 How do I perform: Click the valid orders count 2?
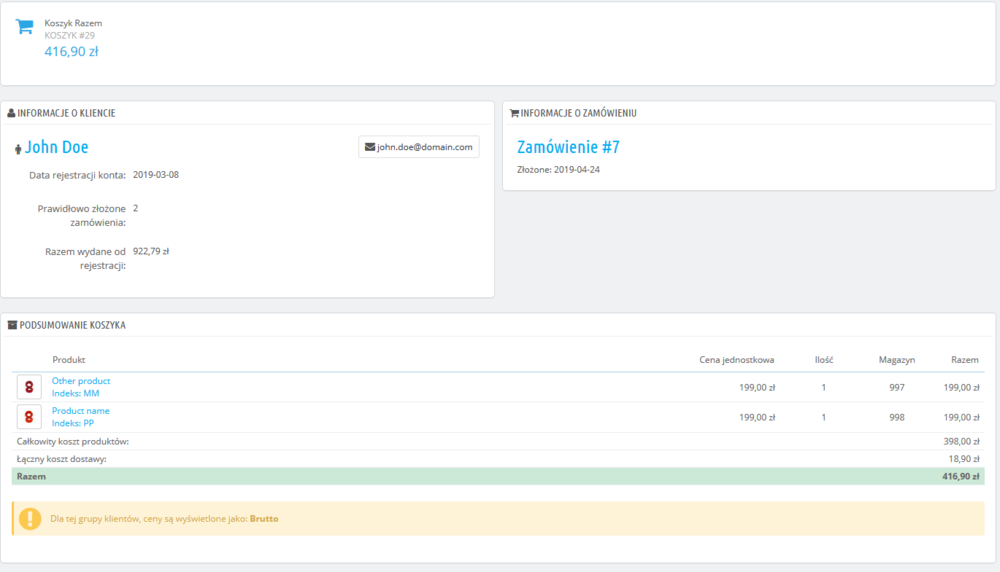pos(135,209)
